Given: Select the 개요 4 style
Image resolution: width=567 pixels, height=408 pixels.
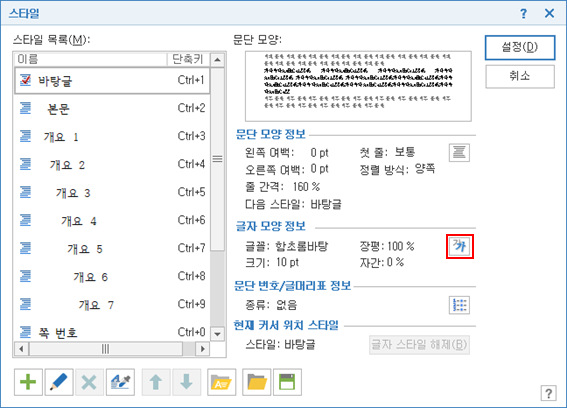Looking at the screenshot, I should click(x=112, y=221).
